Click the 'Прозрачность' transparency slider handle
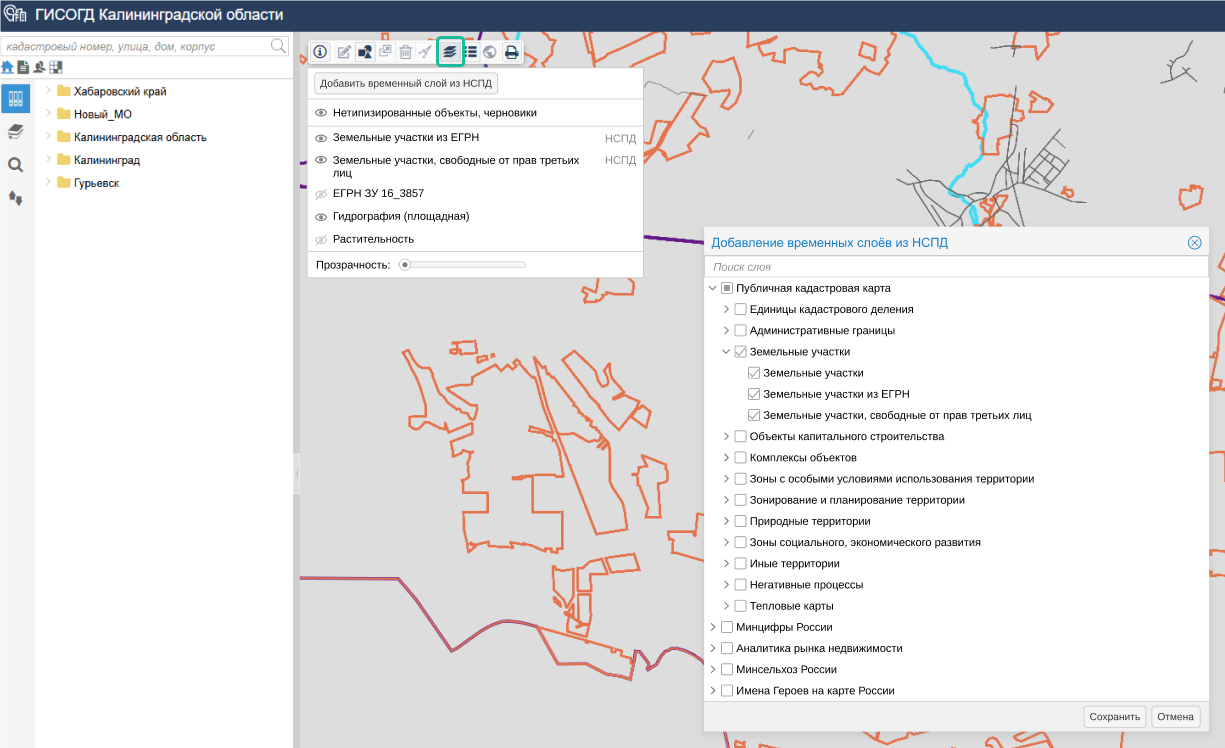This screenshot has width=1225, height=748. (404, 265)
